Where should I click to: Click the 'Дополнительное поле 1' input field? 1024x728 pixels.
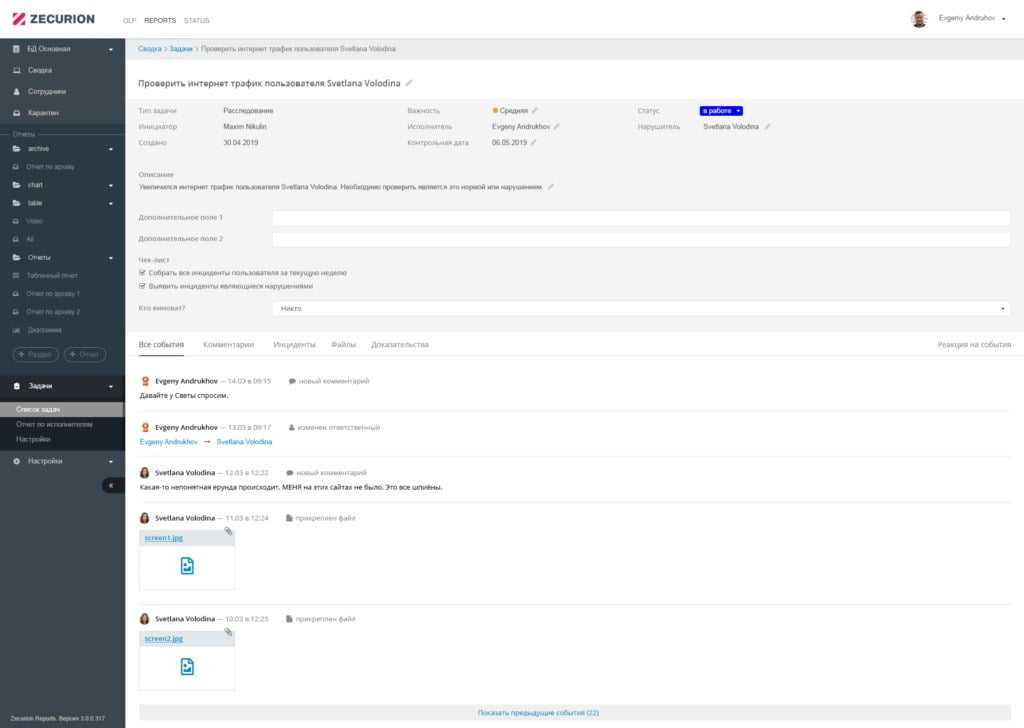(640, 218)
